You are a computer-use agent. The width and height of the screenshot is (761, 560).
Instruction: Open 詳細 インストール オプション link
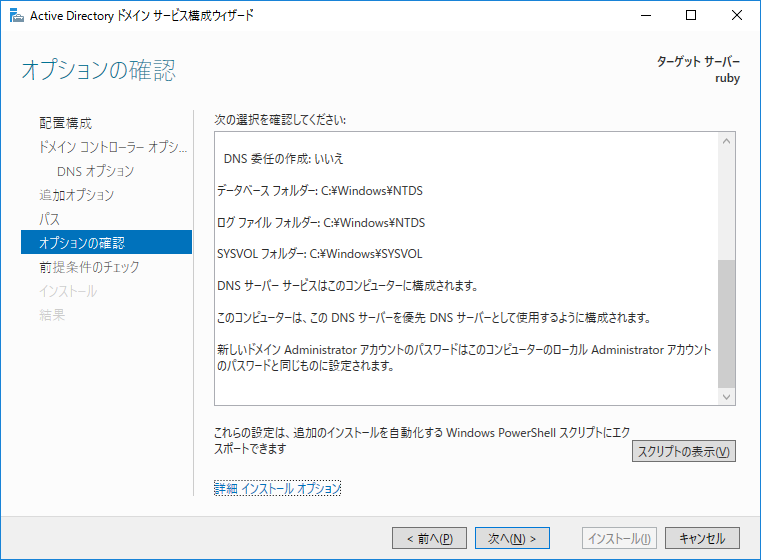[x=277, y=488]
